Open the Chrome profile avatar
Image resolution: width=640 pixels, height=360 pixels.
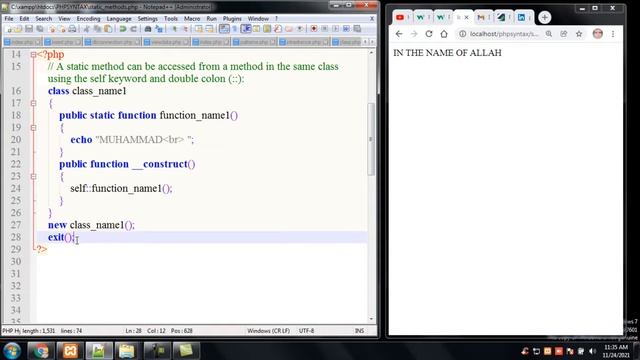tap(598, 34)
